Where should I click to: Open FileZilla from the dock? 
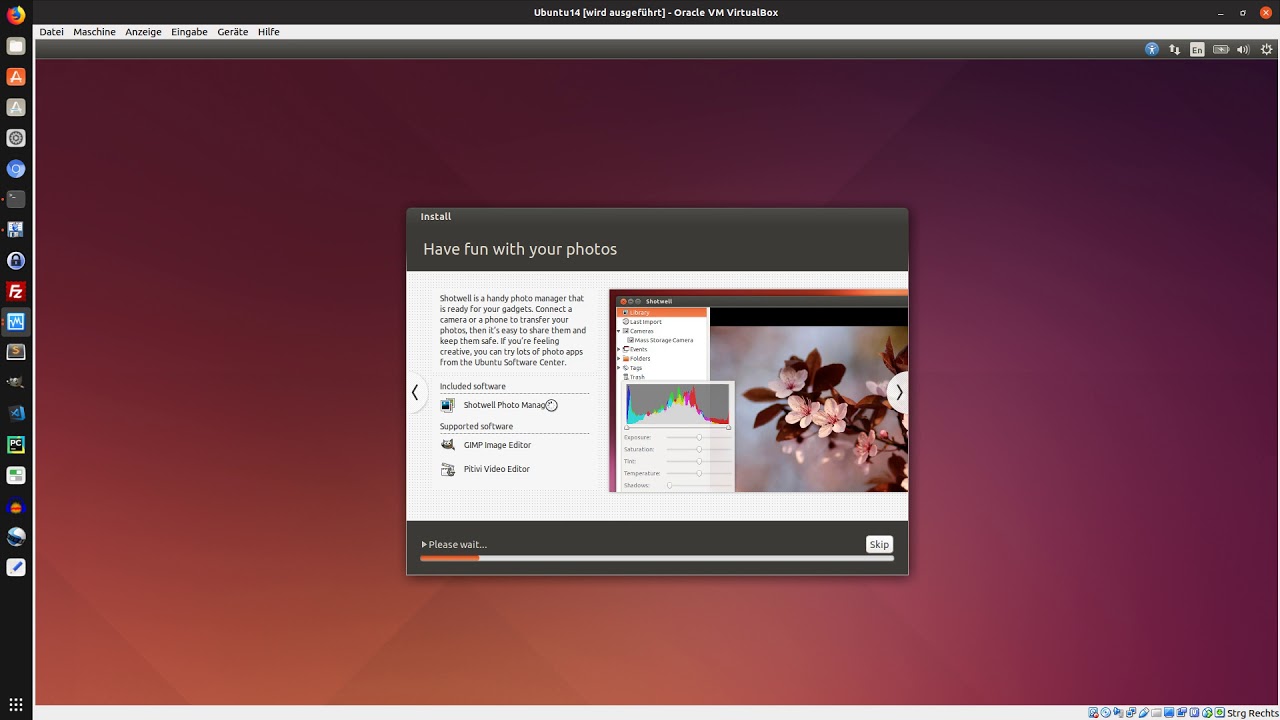pyautogui.click(x=16, y=291)
